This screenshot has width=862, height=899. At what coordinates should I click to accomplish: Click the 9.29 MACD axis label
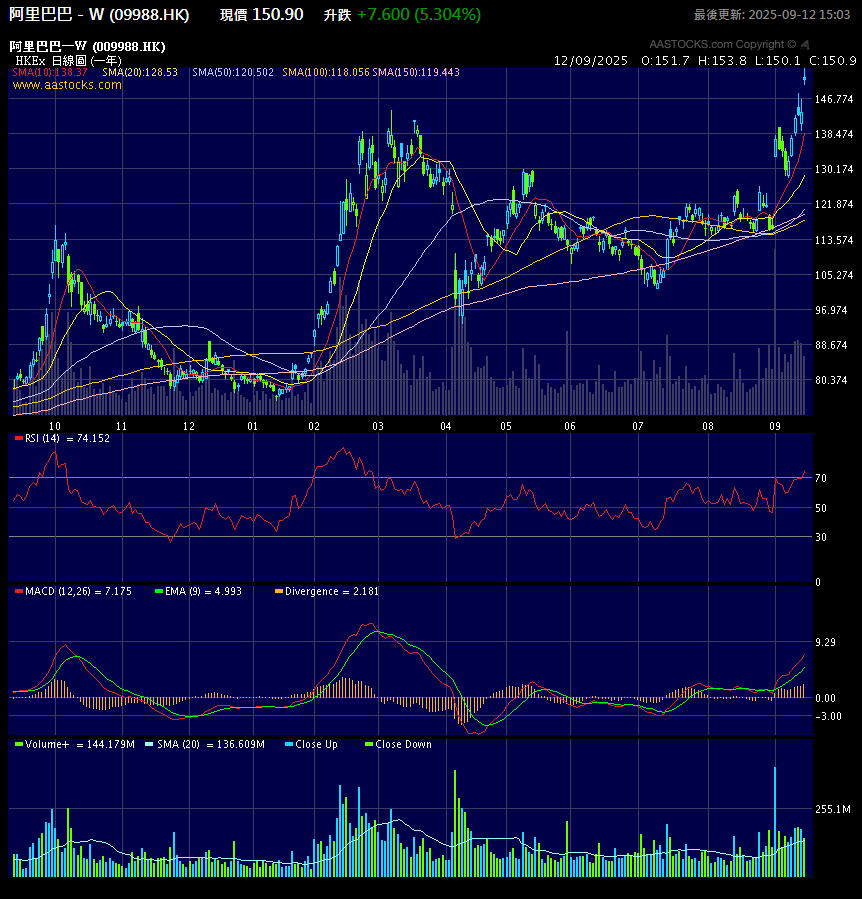coord(825,642)
